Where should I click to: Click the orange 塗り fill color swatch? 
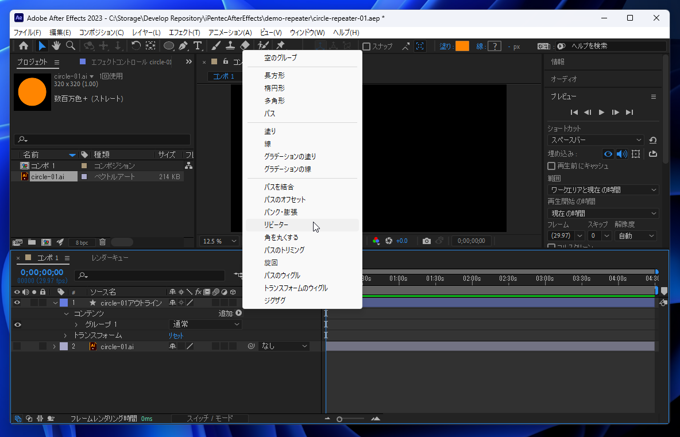pos(462,46)
